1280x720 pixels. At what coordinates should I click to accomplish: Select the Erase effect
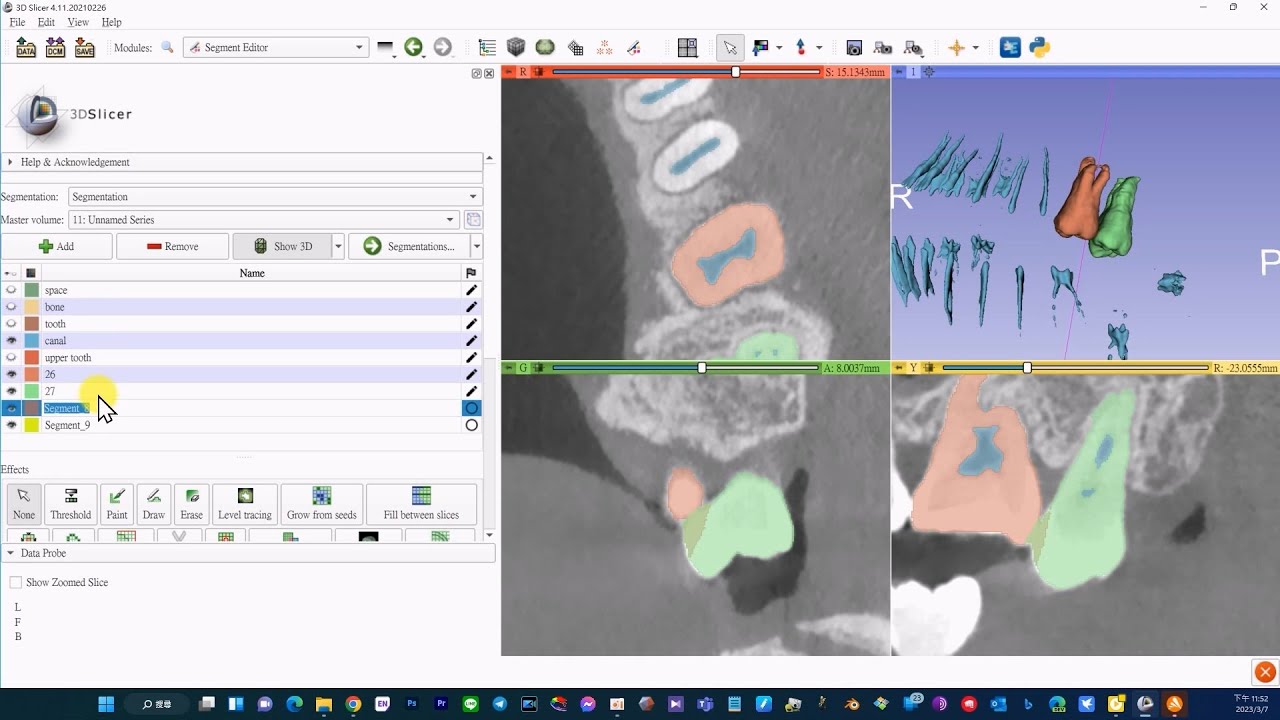(191, 504)
